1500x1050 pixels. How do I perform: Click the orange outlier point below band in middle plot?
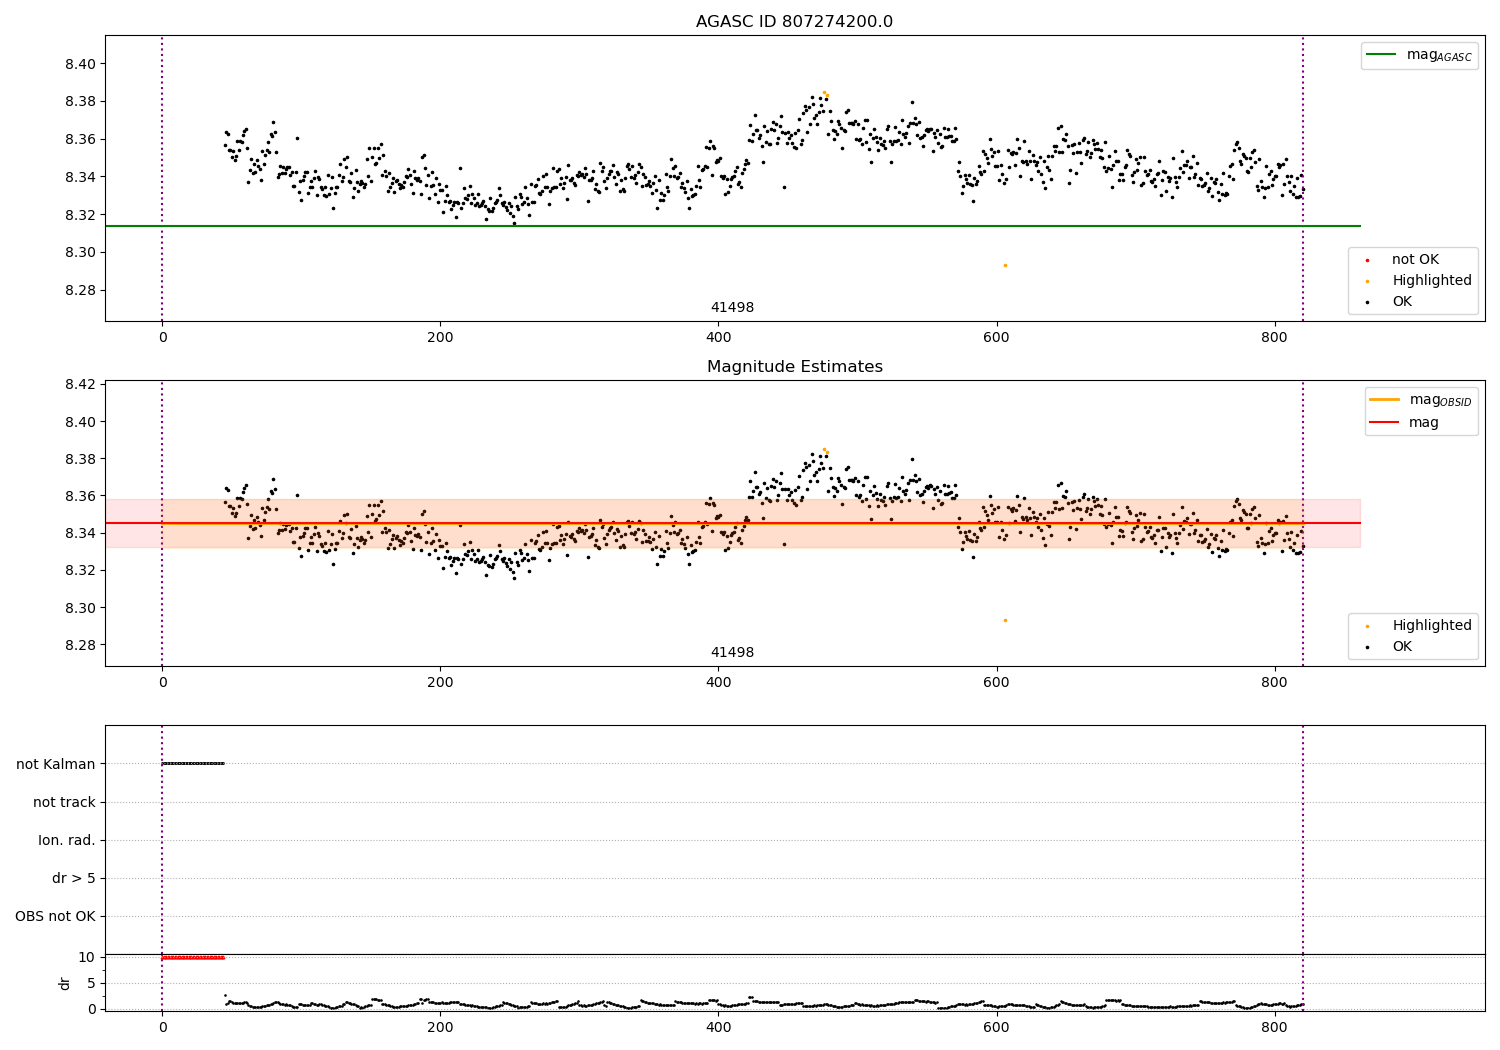click(1005, 620)
